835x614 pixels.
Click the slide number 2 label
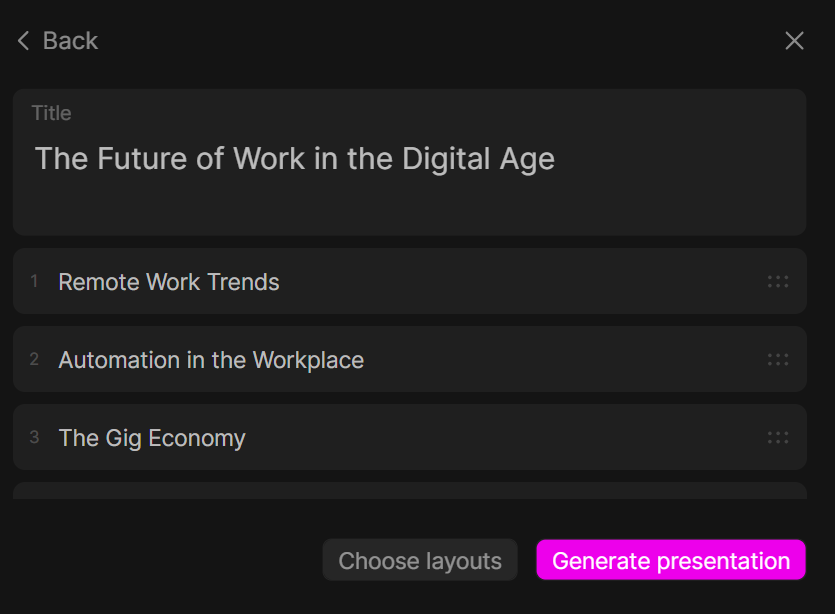pos(34,360)
